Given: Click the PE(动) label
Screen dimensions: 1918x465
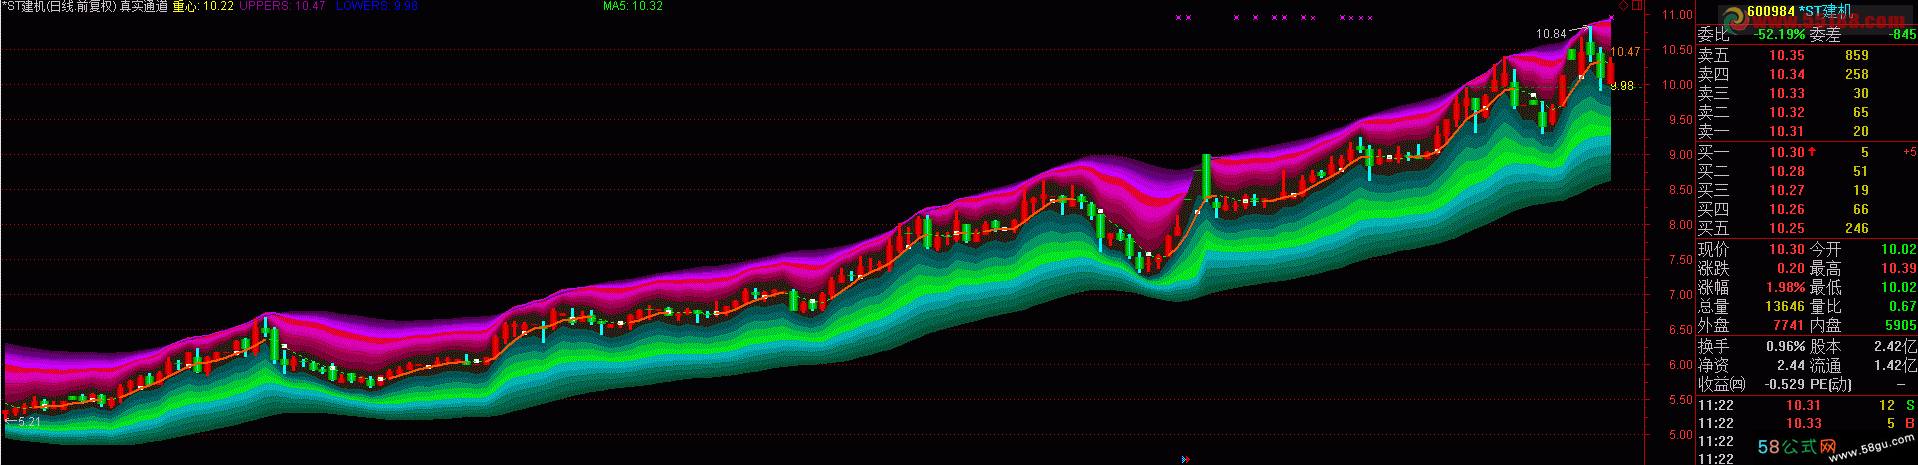Looking at the screenshot, I should (1830, 384).
